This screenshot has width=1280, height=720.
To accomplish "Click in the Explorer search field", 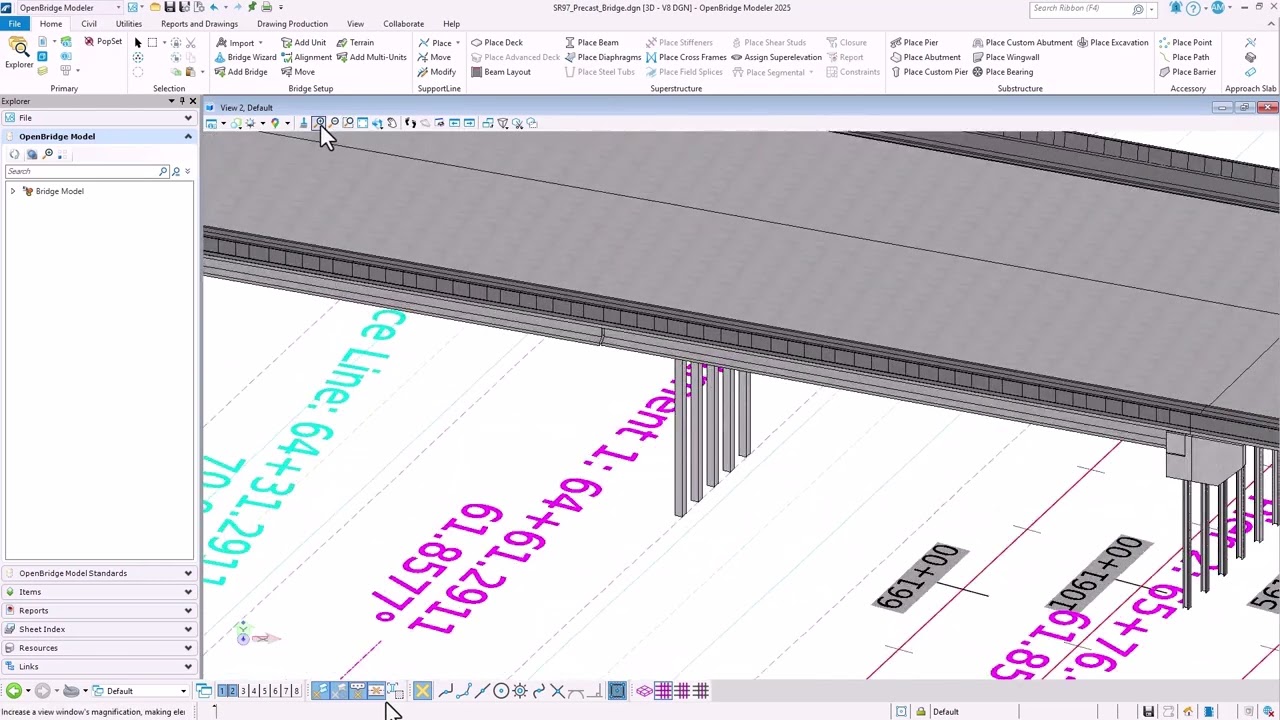I will click(82, 171).
